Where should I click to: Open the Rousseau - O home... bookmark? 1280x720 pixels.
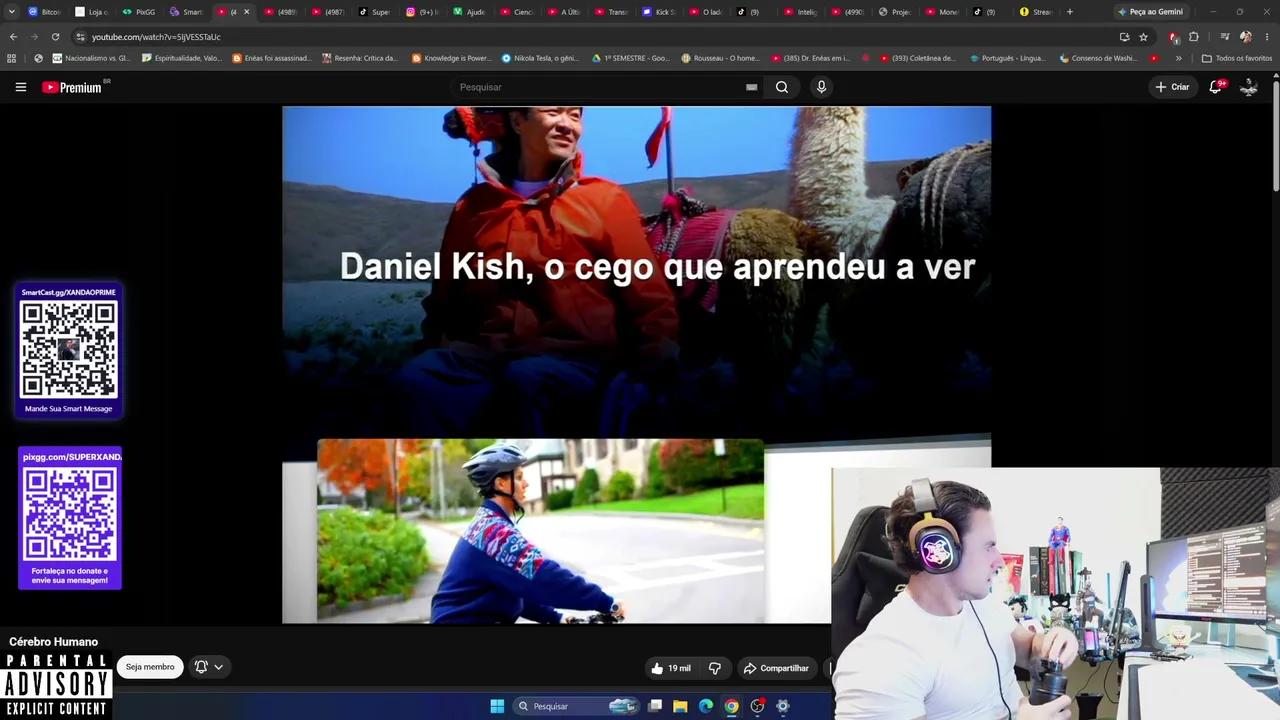point(720,58)
